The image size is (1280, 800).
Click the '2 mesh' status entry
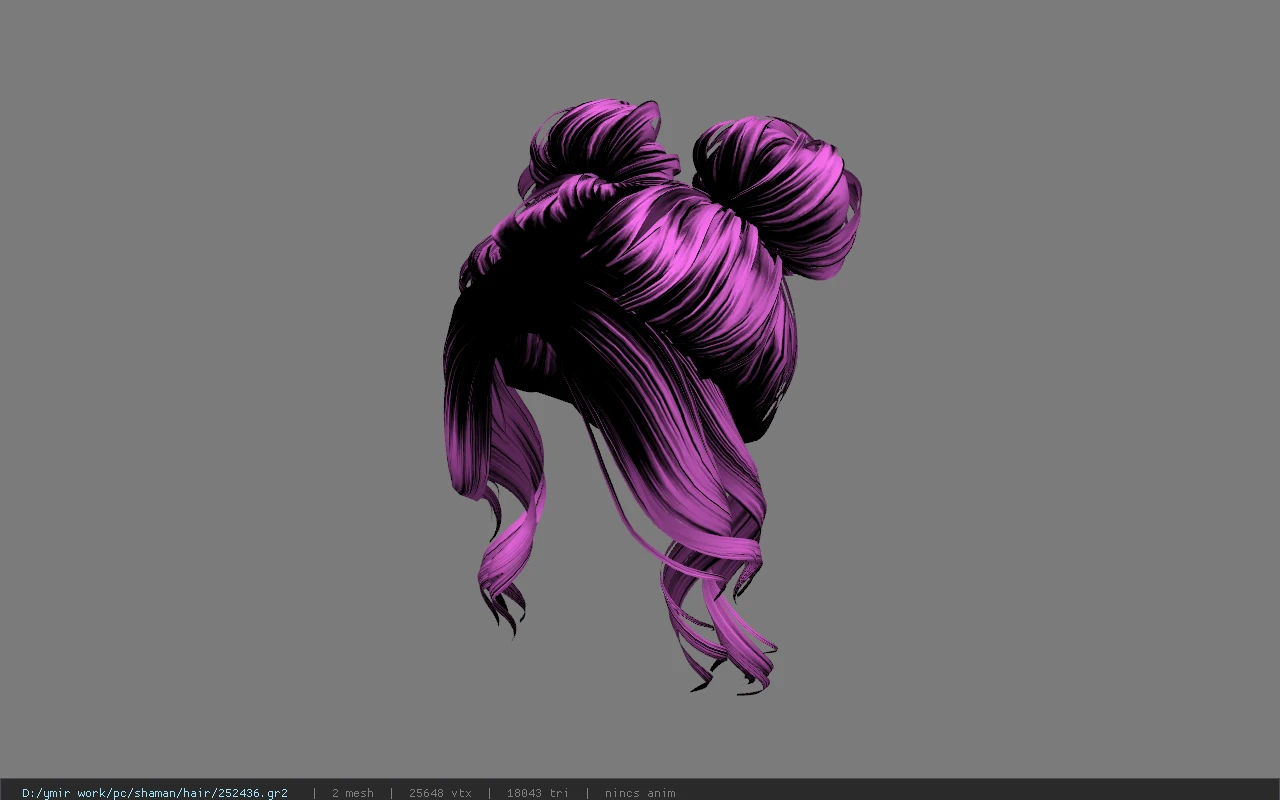click(x=352, y=793)
